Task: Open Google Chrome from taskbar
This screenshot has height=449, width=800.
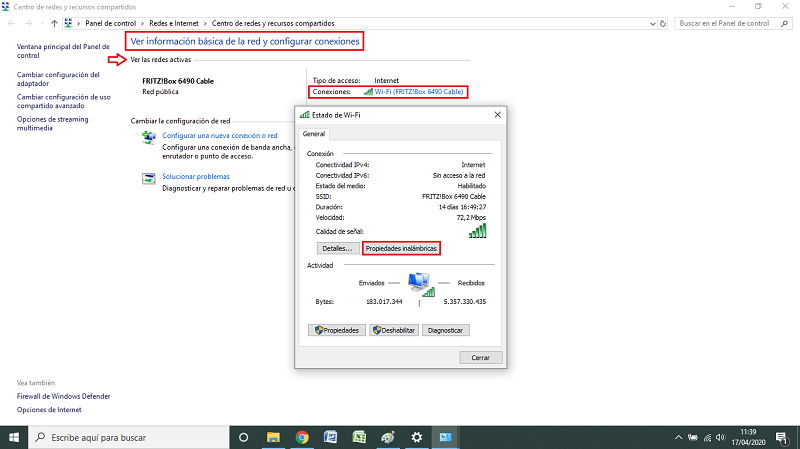Action: tap(302, 438)
